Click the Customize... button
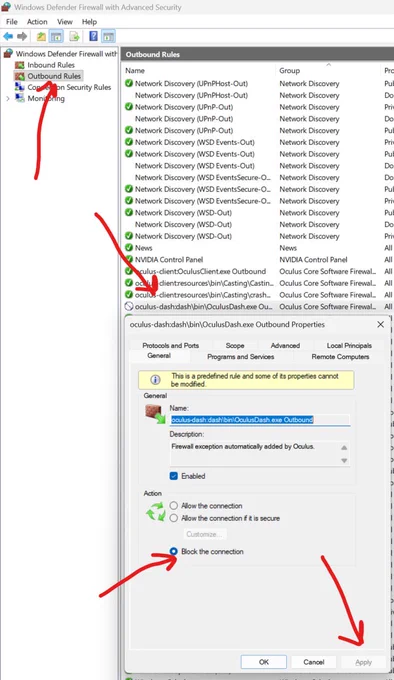394x680 pixels. click(204, 534)
